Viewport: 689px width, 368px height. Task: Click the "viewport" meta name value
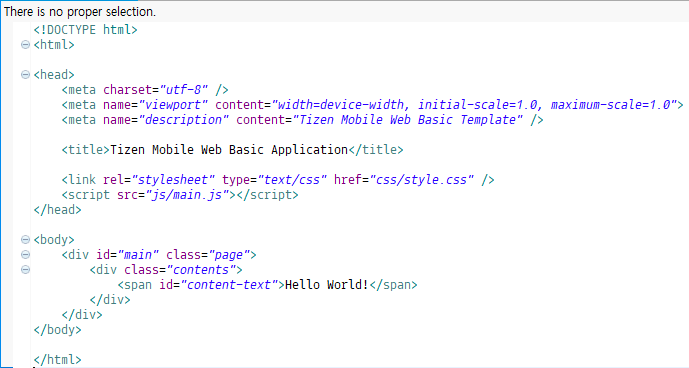click(173, 105)
